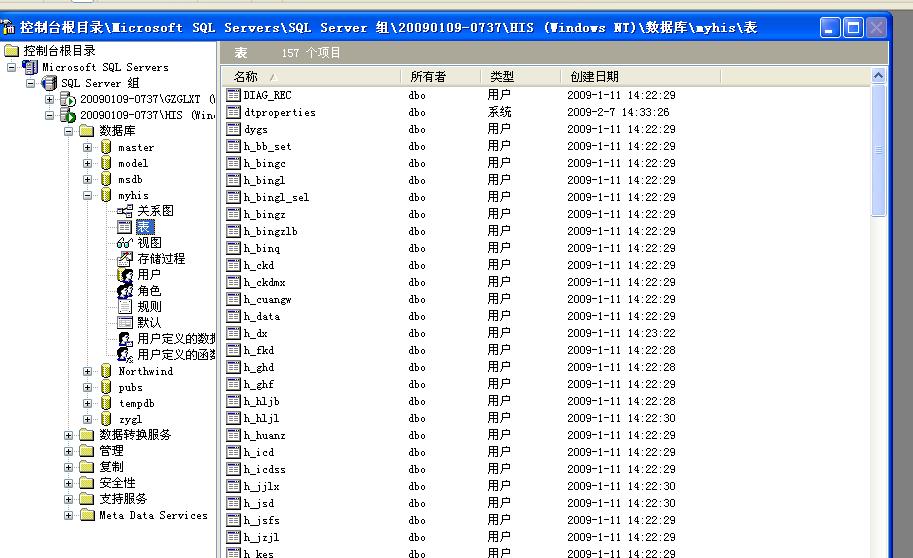The width and height of the screenshot is (913, 558).
Task: Click the tempdb database cylinder icon
Action: click(106, 403)
